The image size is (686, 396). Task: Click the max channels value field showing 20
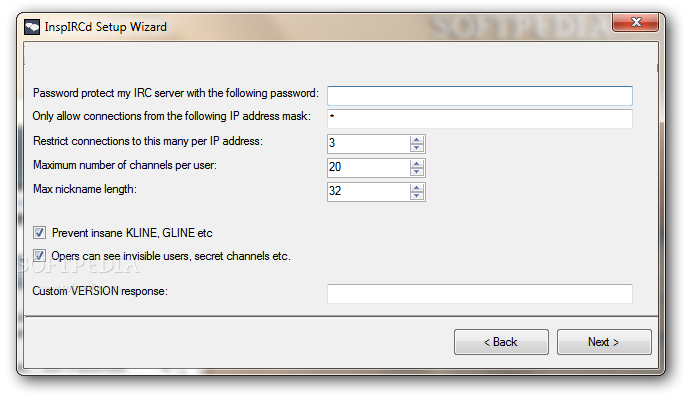coord(369,168)
